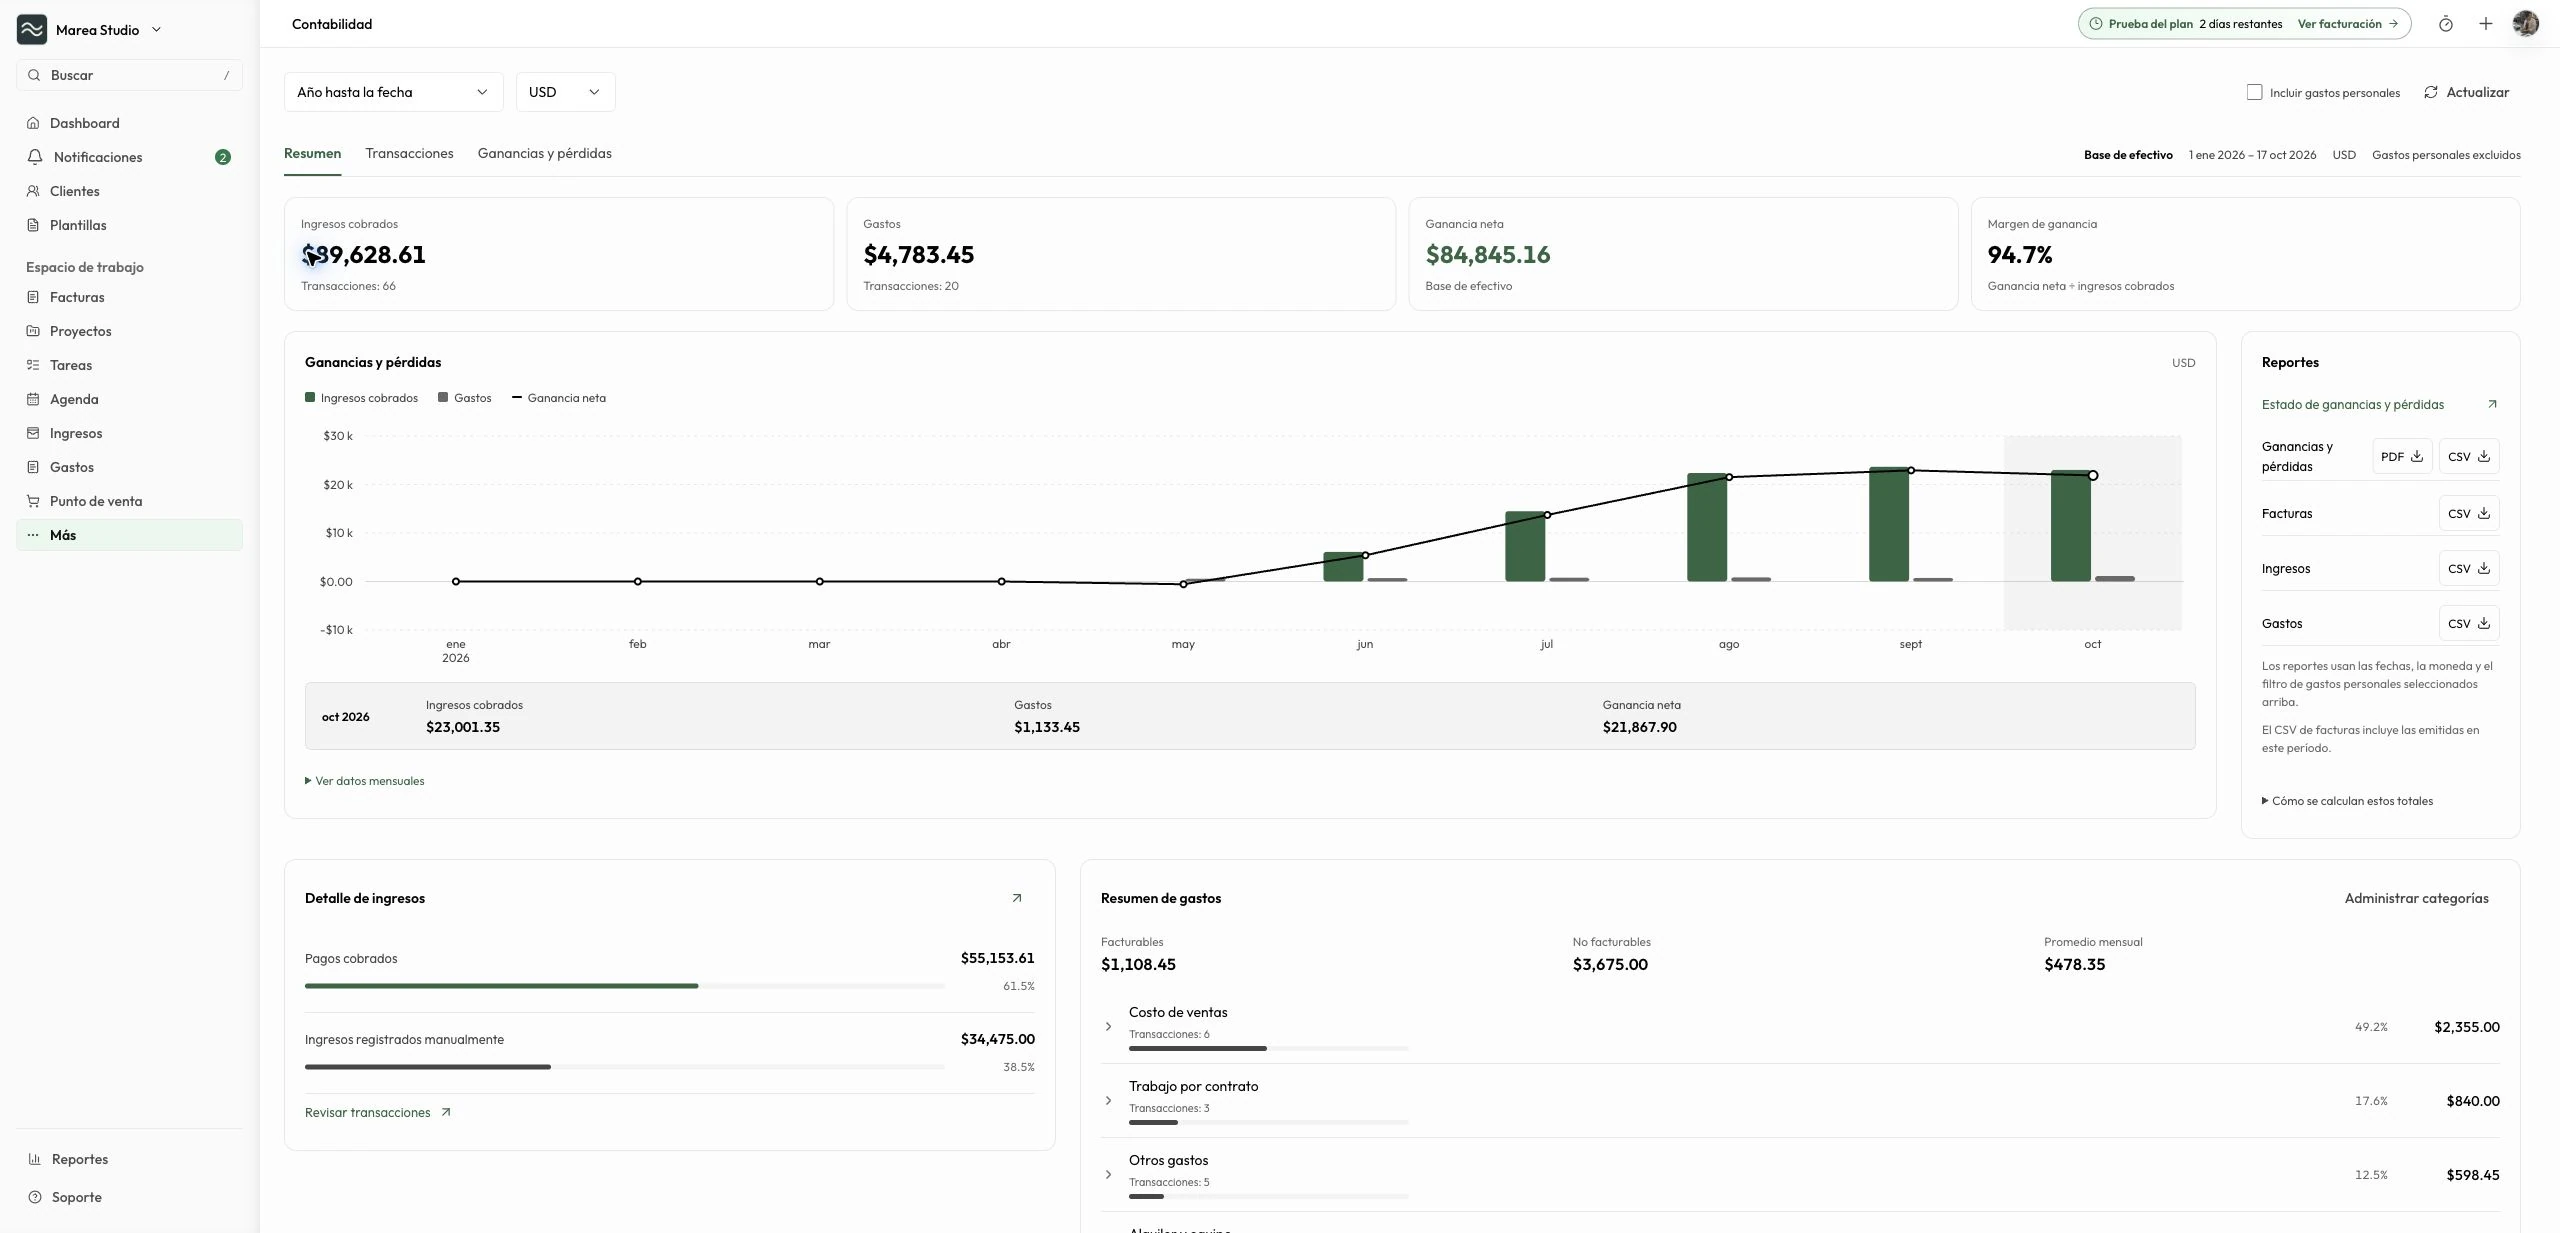Expand the Otros gastos category row

pos(1108,1175)
